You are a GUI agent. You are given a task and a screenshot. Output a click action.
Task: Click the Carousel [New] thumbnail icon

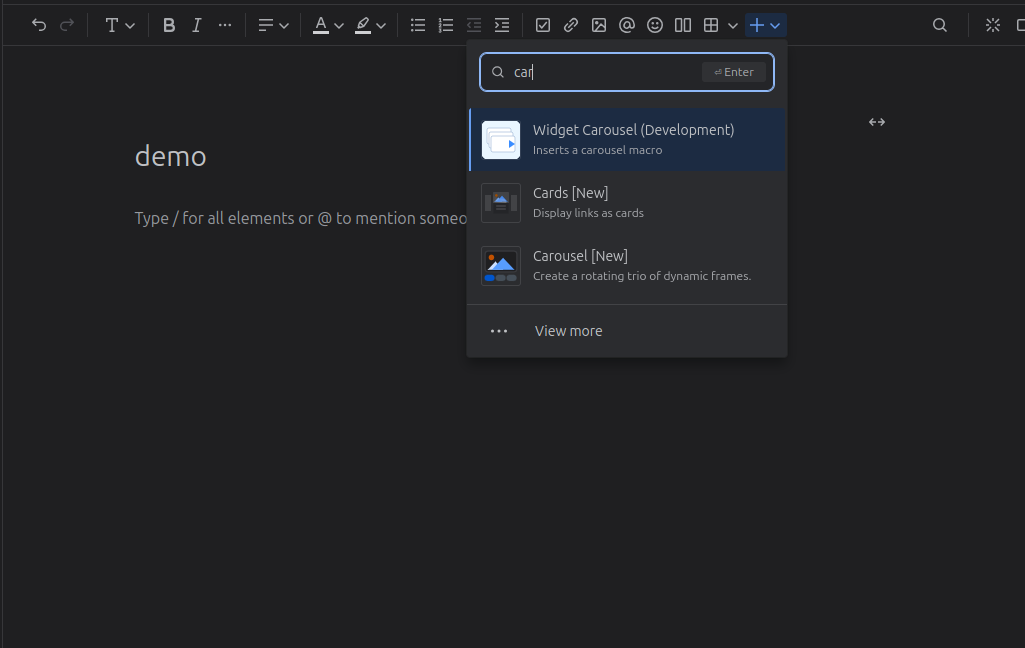pyautogui.click(x=501, y=265)
